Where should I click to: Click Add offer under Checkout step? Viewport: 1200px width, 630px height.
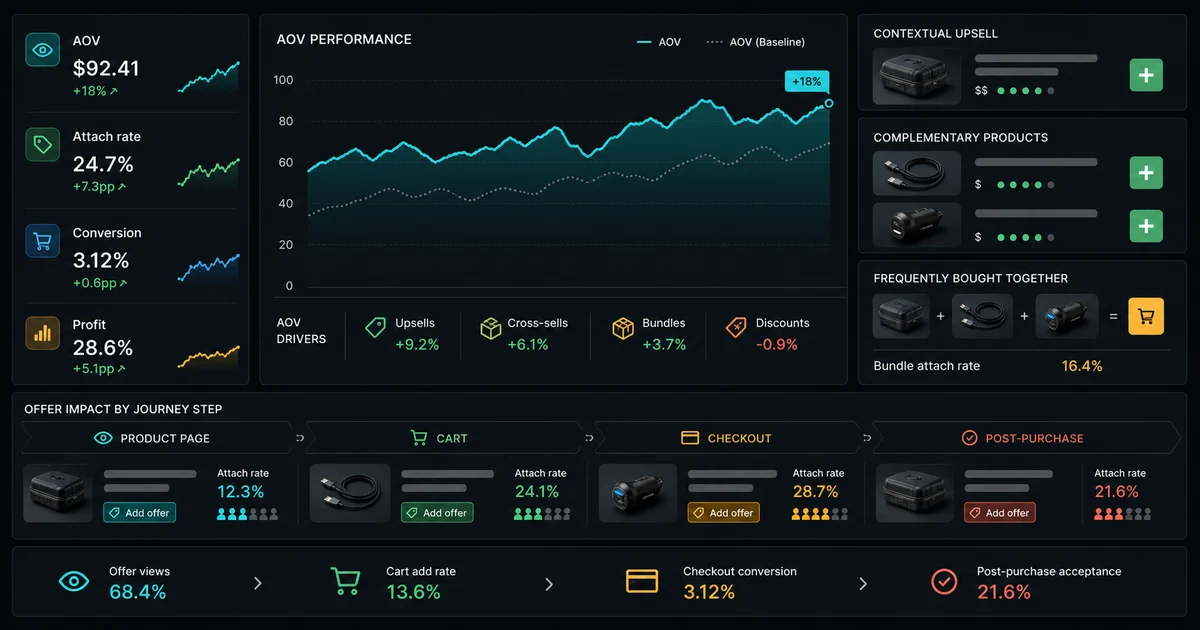tap(723, 512)
